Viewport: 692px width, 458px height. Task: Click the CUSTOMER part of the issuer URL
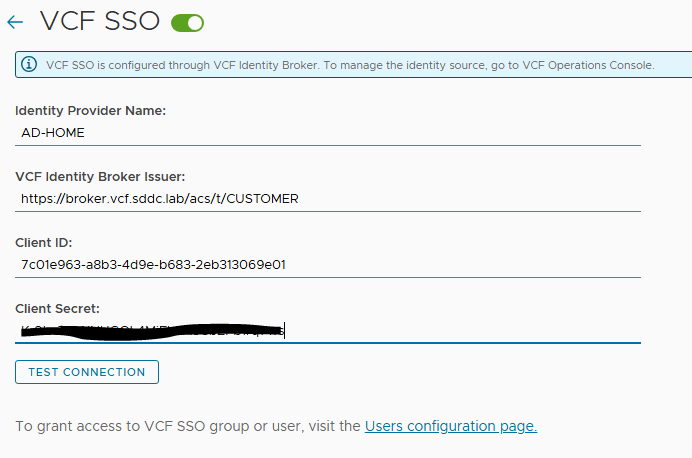pos(263,198)
